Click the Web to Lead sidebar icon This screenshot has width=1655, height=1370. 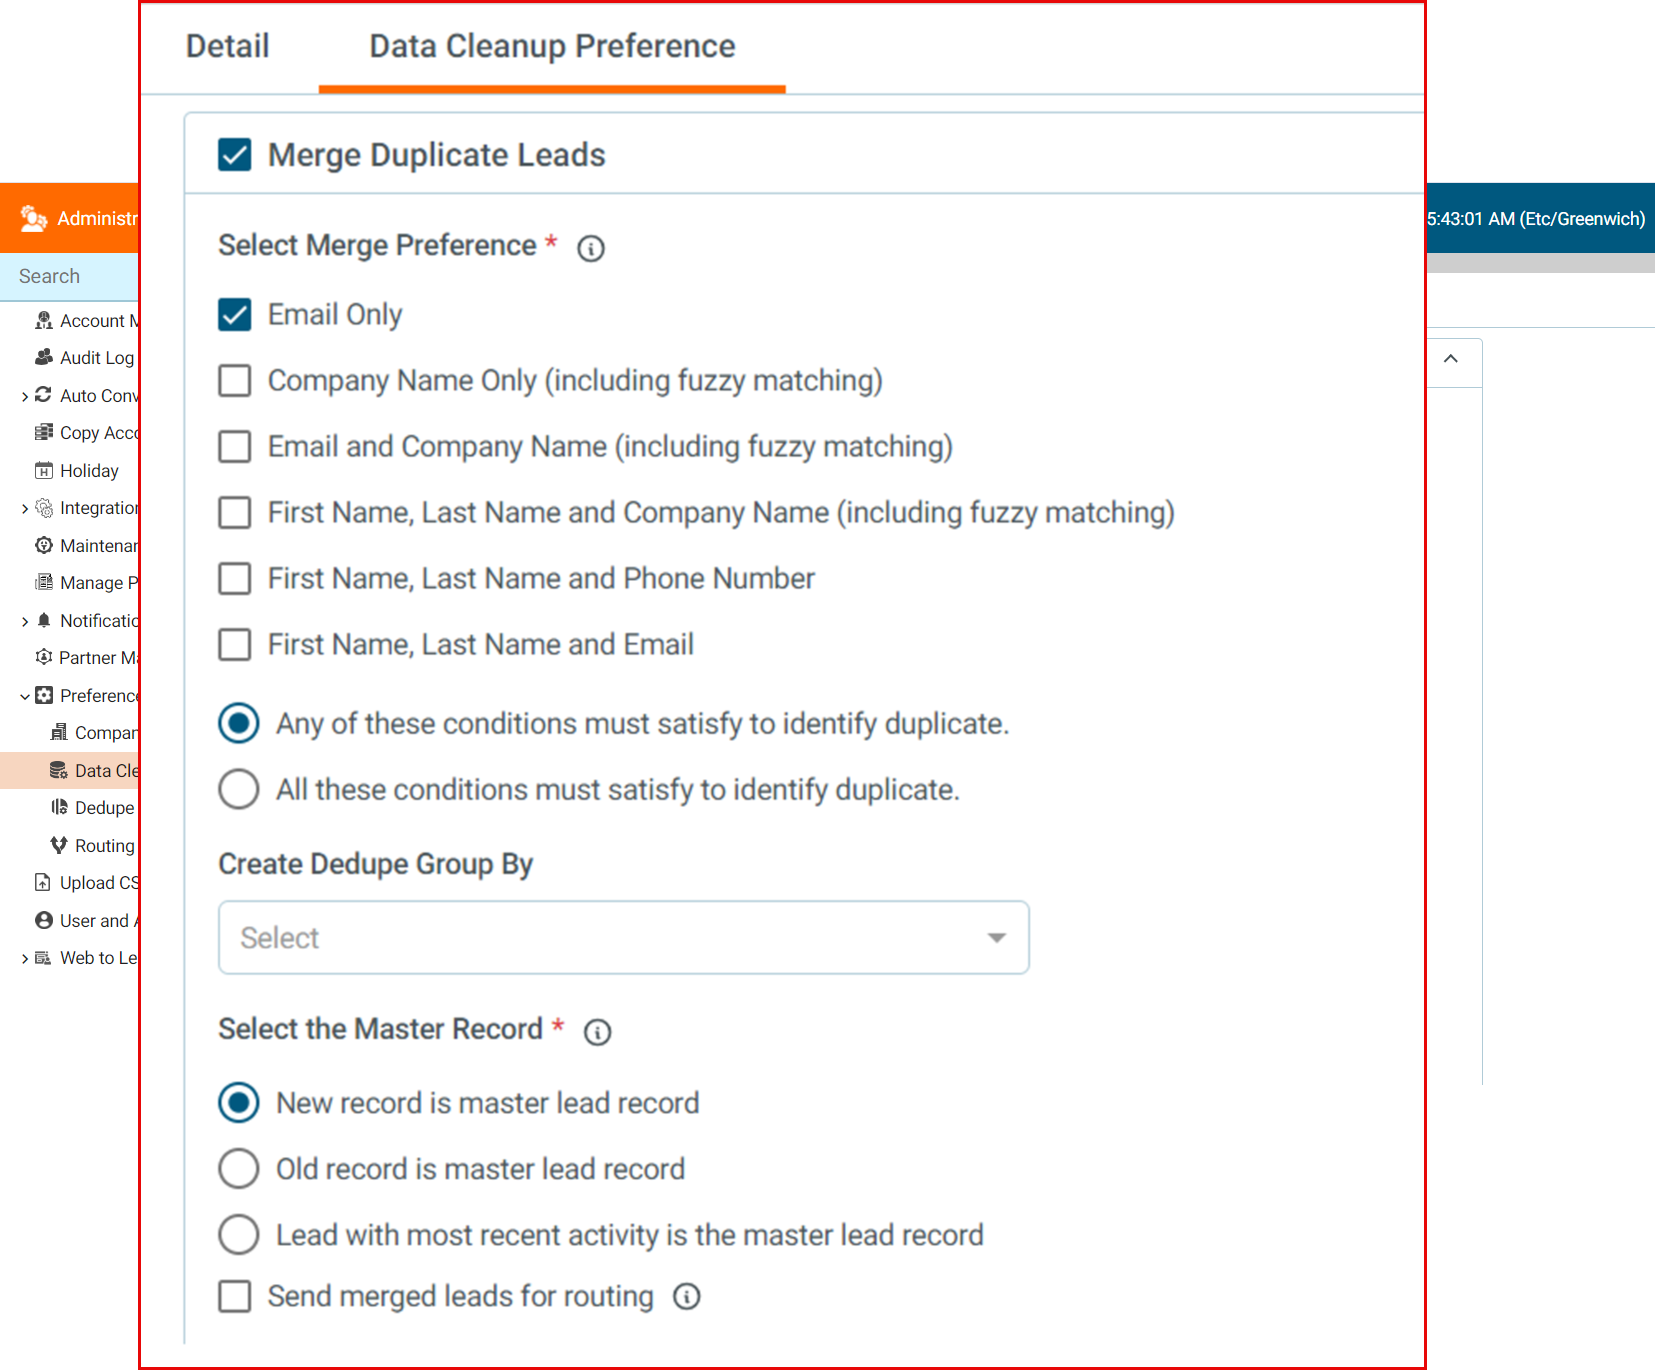[x=43, y=958]
